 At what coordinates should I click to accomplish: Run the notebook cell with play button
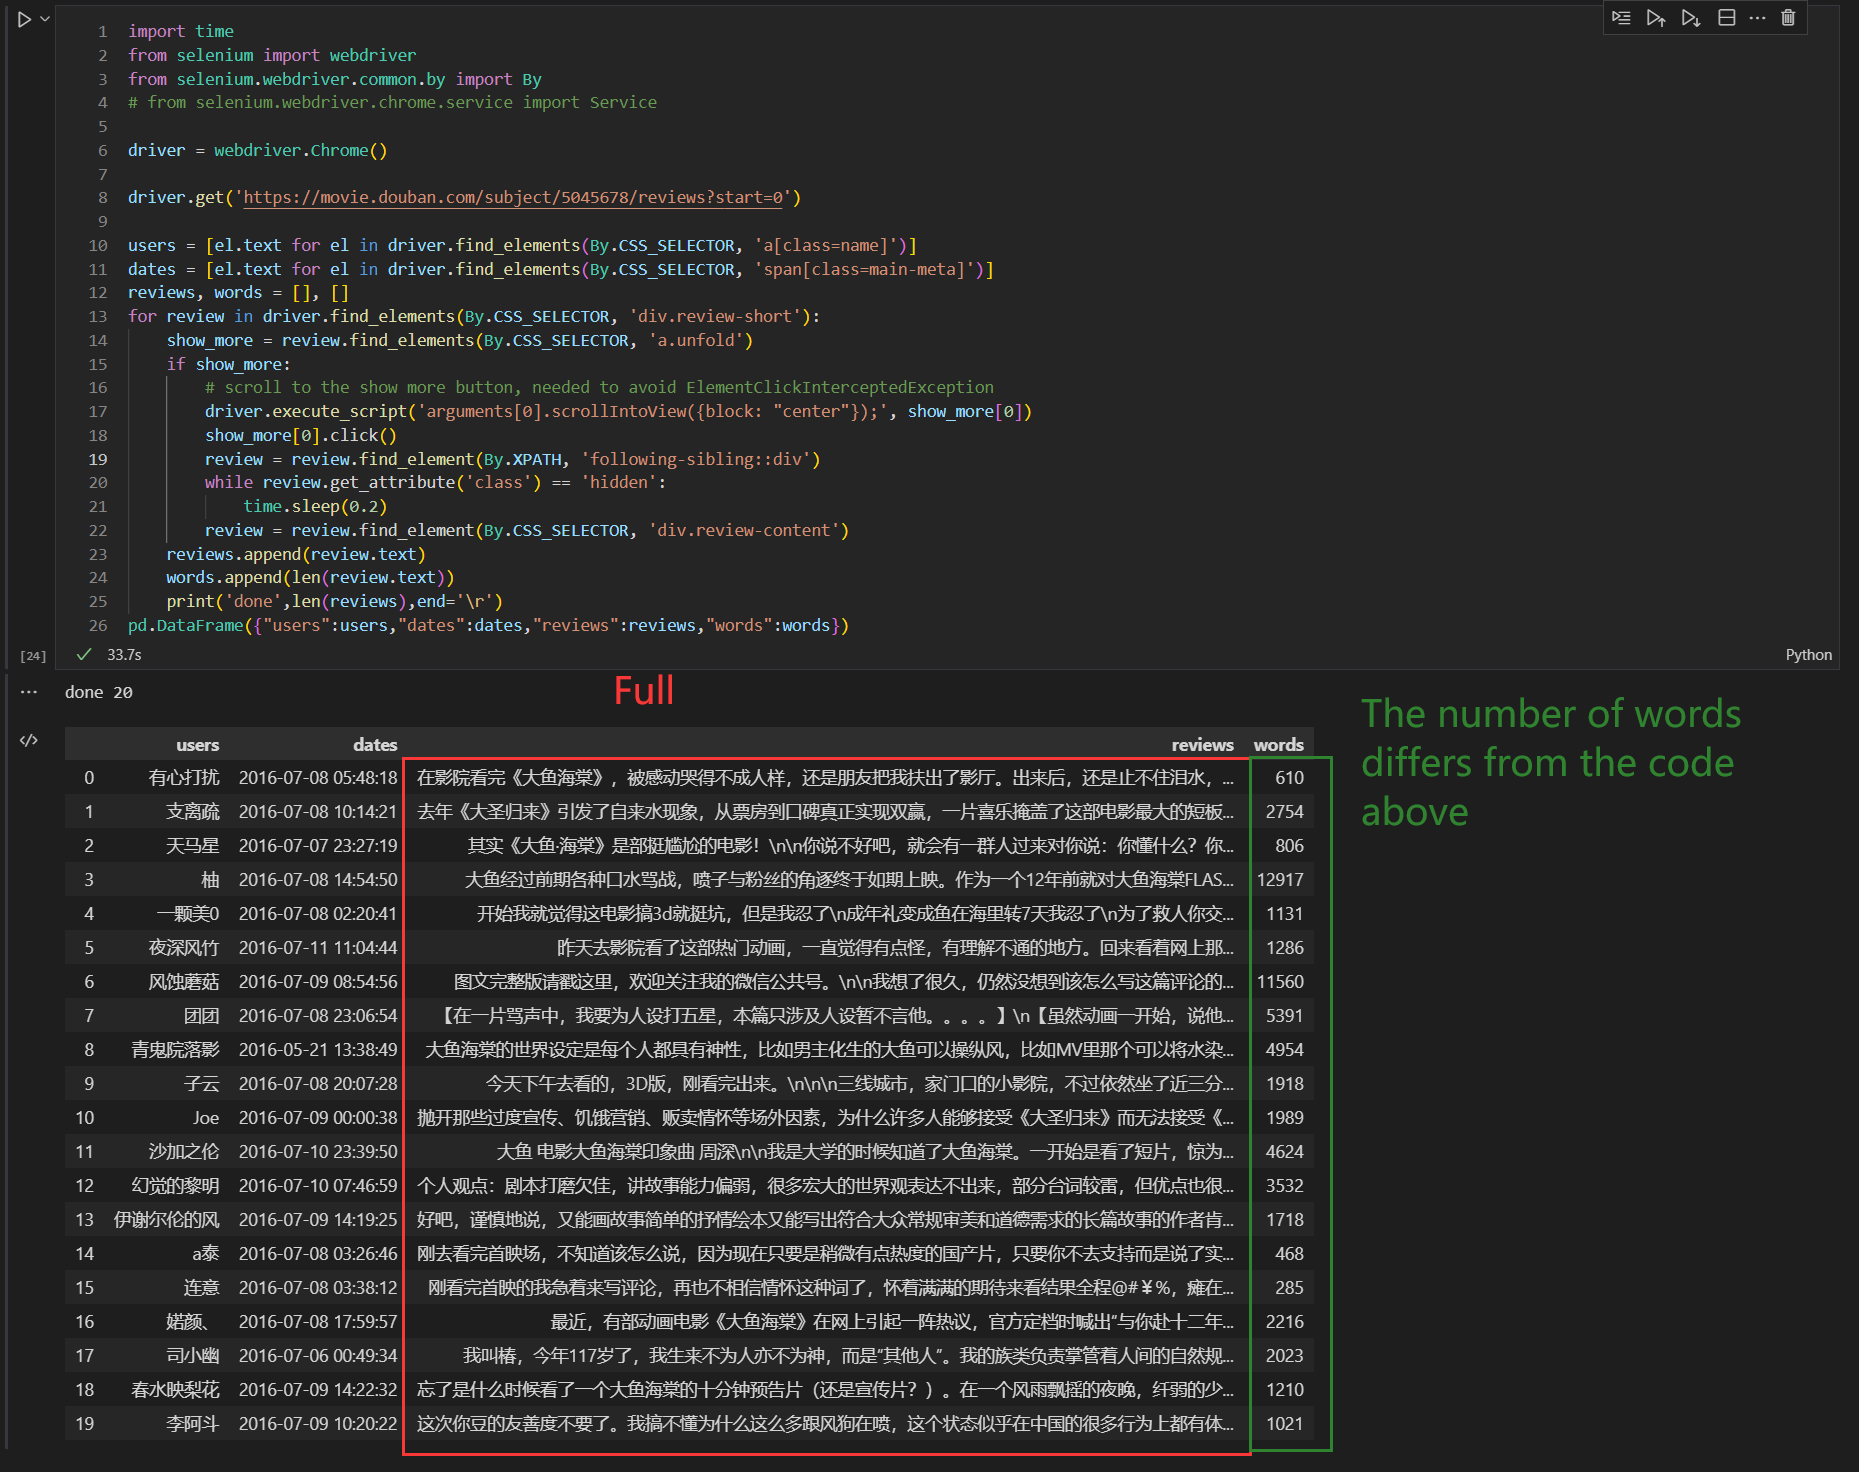(24, 19)
